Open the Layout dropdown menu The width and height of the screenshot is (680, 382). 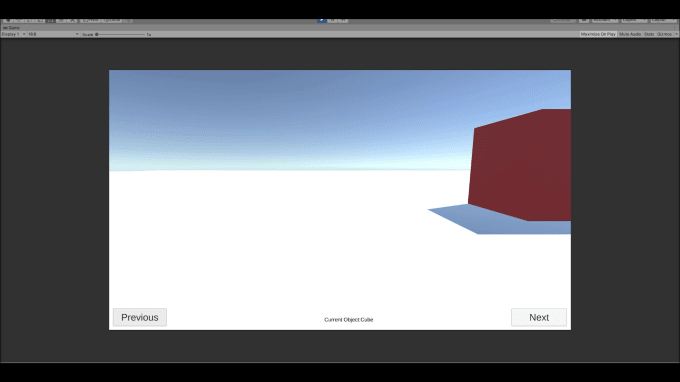tap(664, 20)
